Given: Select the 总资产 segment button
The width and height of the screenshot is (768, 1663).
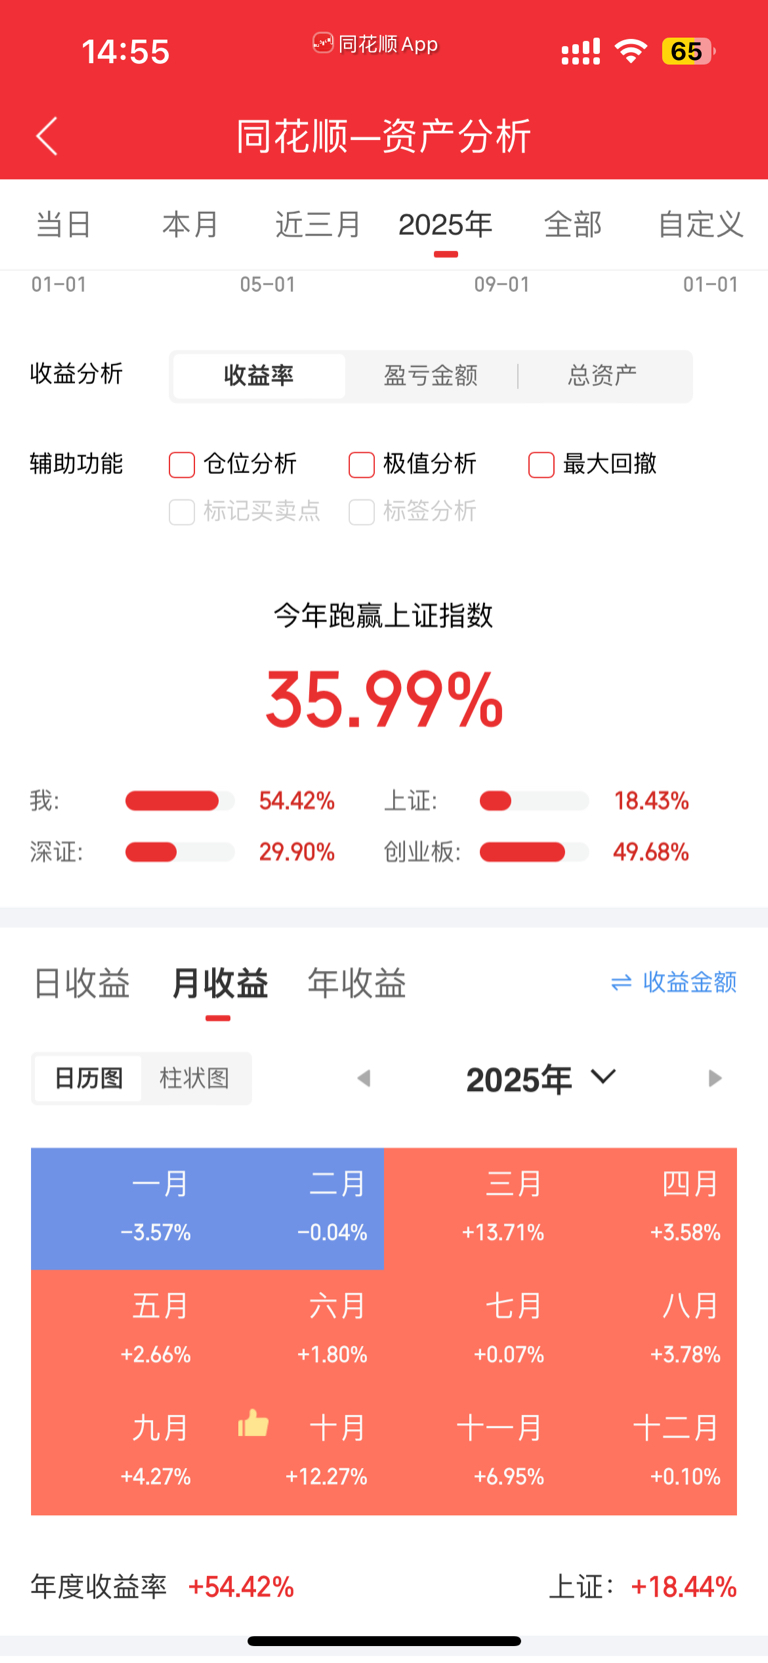Looking at the screenshot, I should click(x=602, y=376).
